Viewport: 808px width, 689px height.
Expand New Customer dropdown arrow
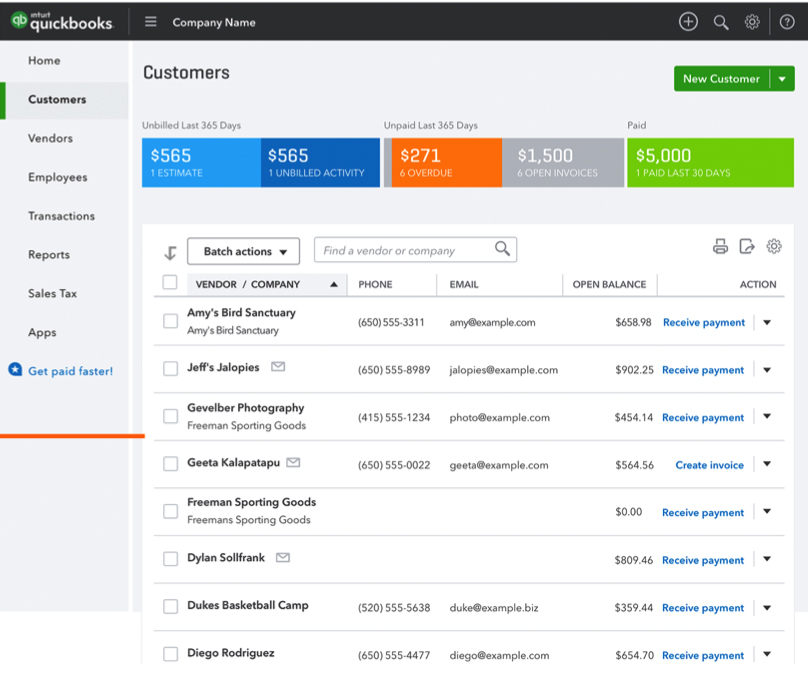(x=782, y=79)
